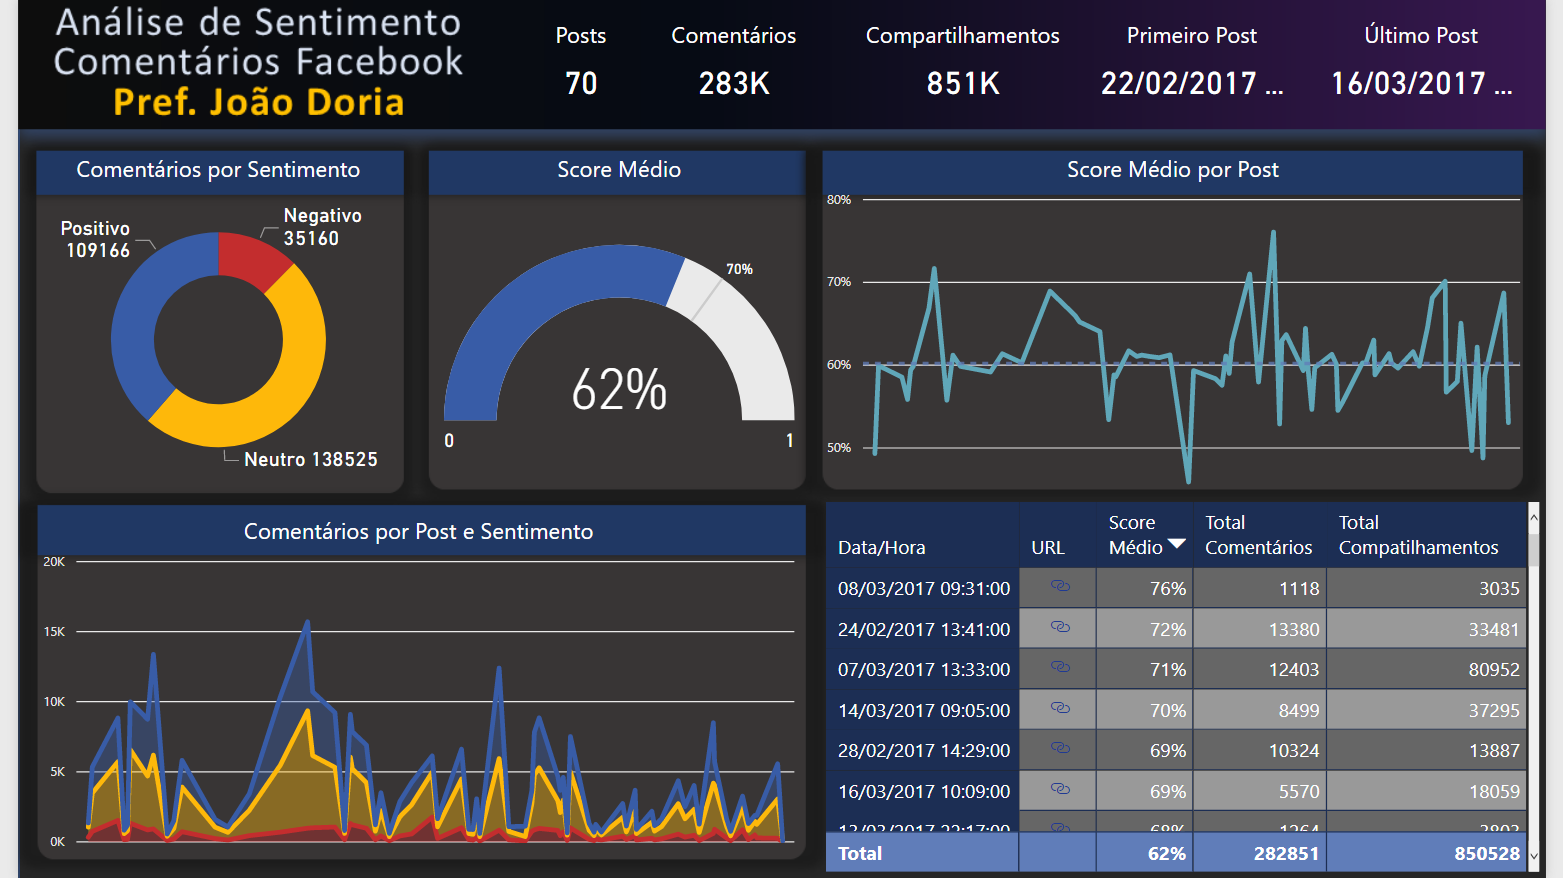Click the Negativo 35160 donut label
The width and height of the screenshot is (1563, 878).
coord(322,227)
